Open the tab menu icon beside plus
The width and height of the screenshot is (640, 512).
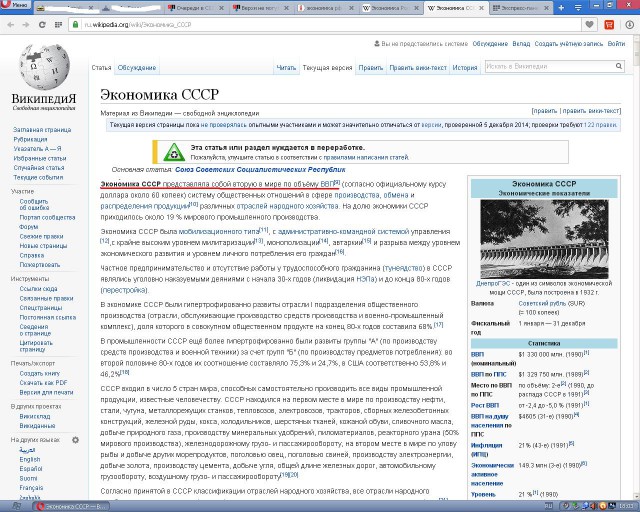click(578, 8)
